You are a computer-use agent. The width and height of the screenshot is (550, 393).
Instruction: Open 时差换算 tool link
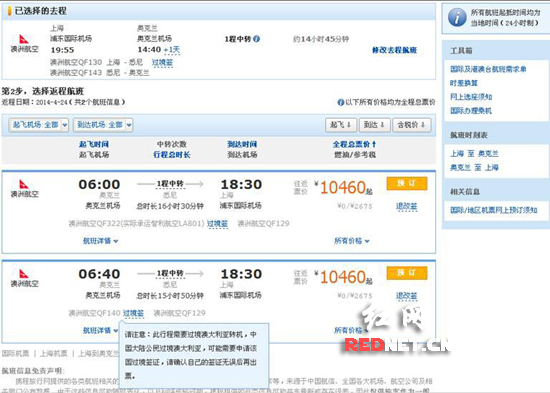pyautogui.click(x=464, y=83)
